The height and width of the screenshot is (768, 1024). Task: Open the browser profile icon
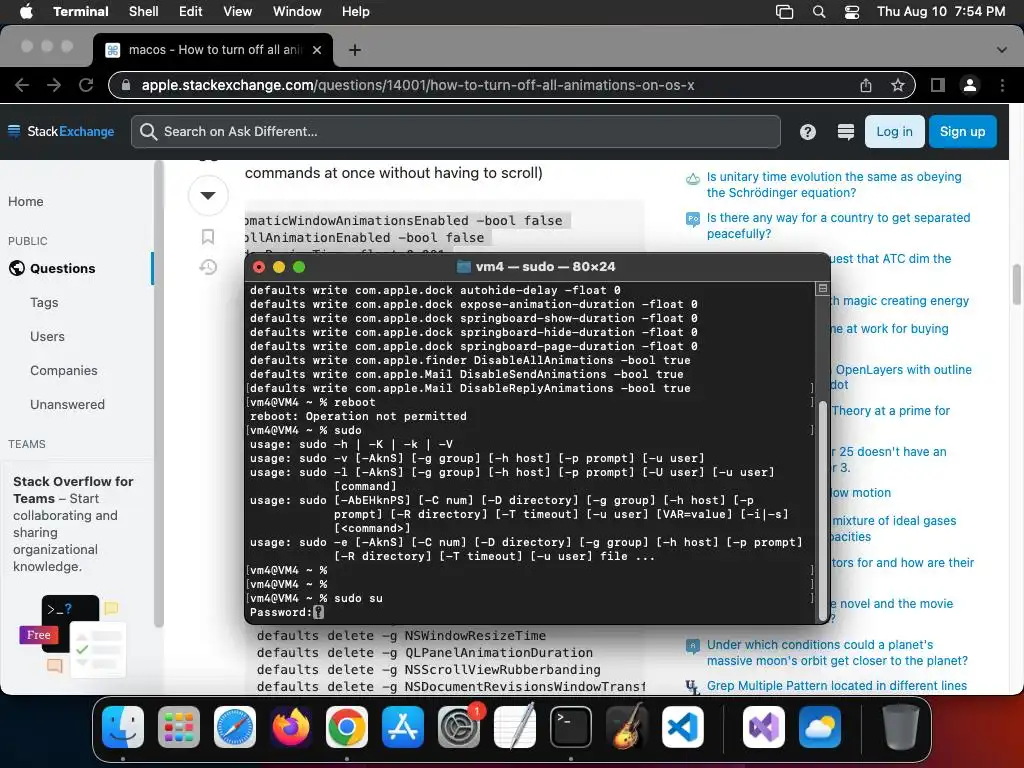(970, 85)
